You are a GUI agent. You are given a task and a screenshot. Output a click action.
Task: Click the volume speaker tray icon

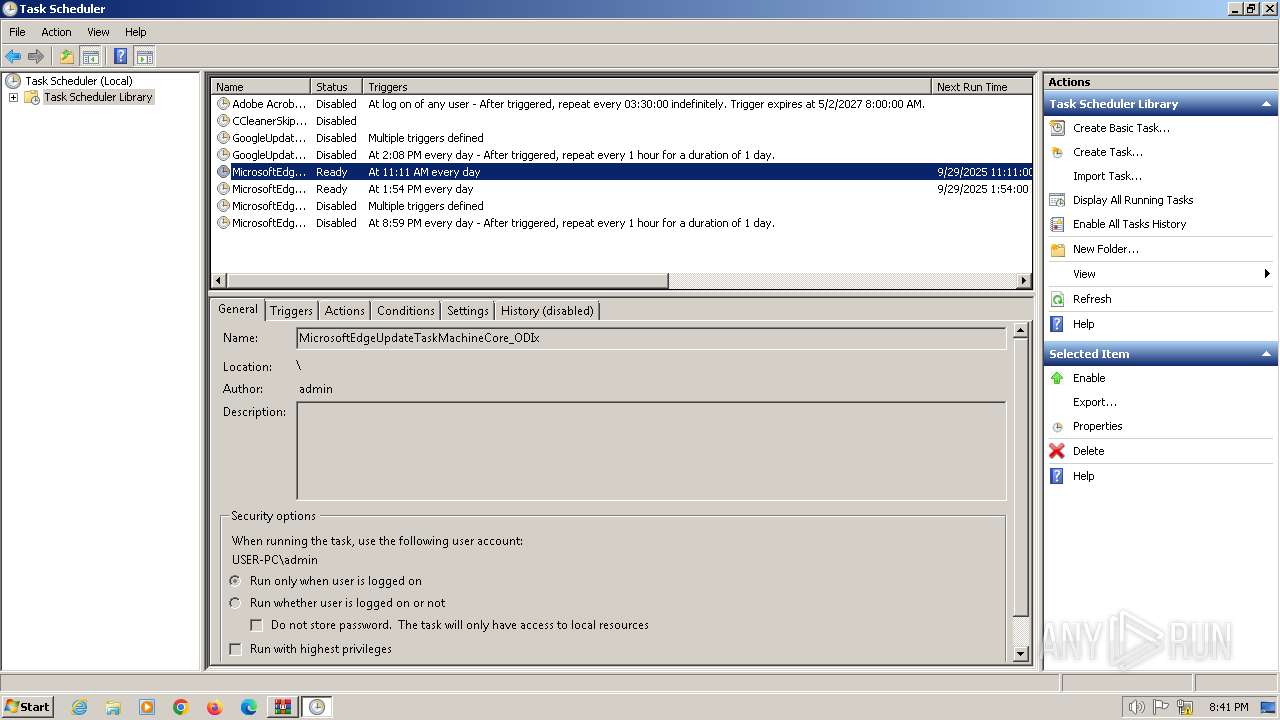click(x=1136, y=707)
